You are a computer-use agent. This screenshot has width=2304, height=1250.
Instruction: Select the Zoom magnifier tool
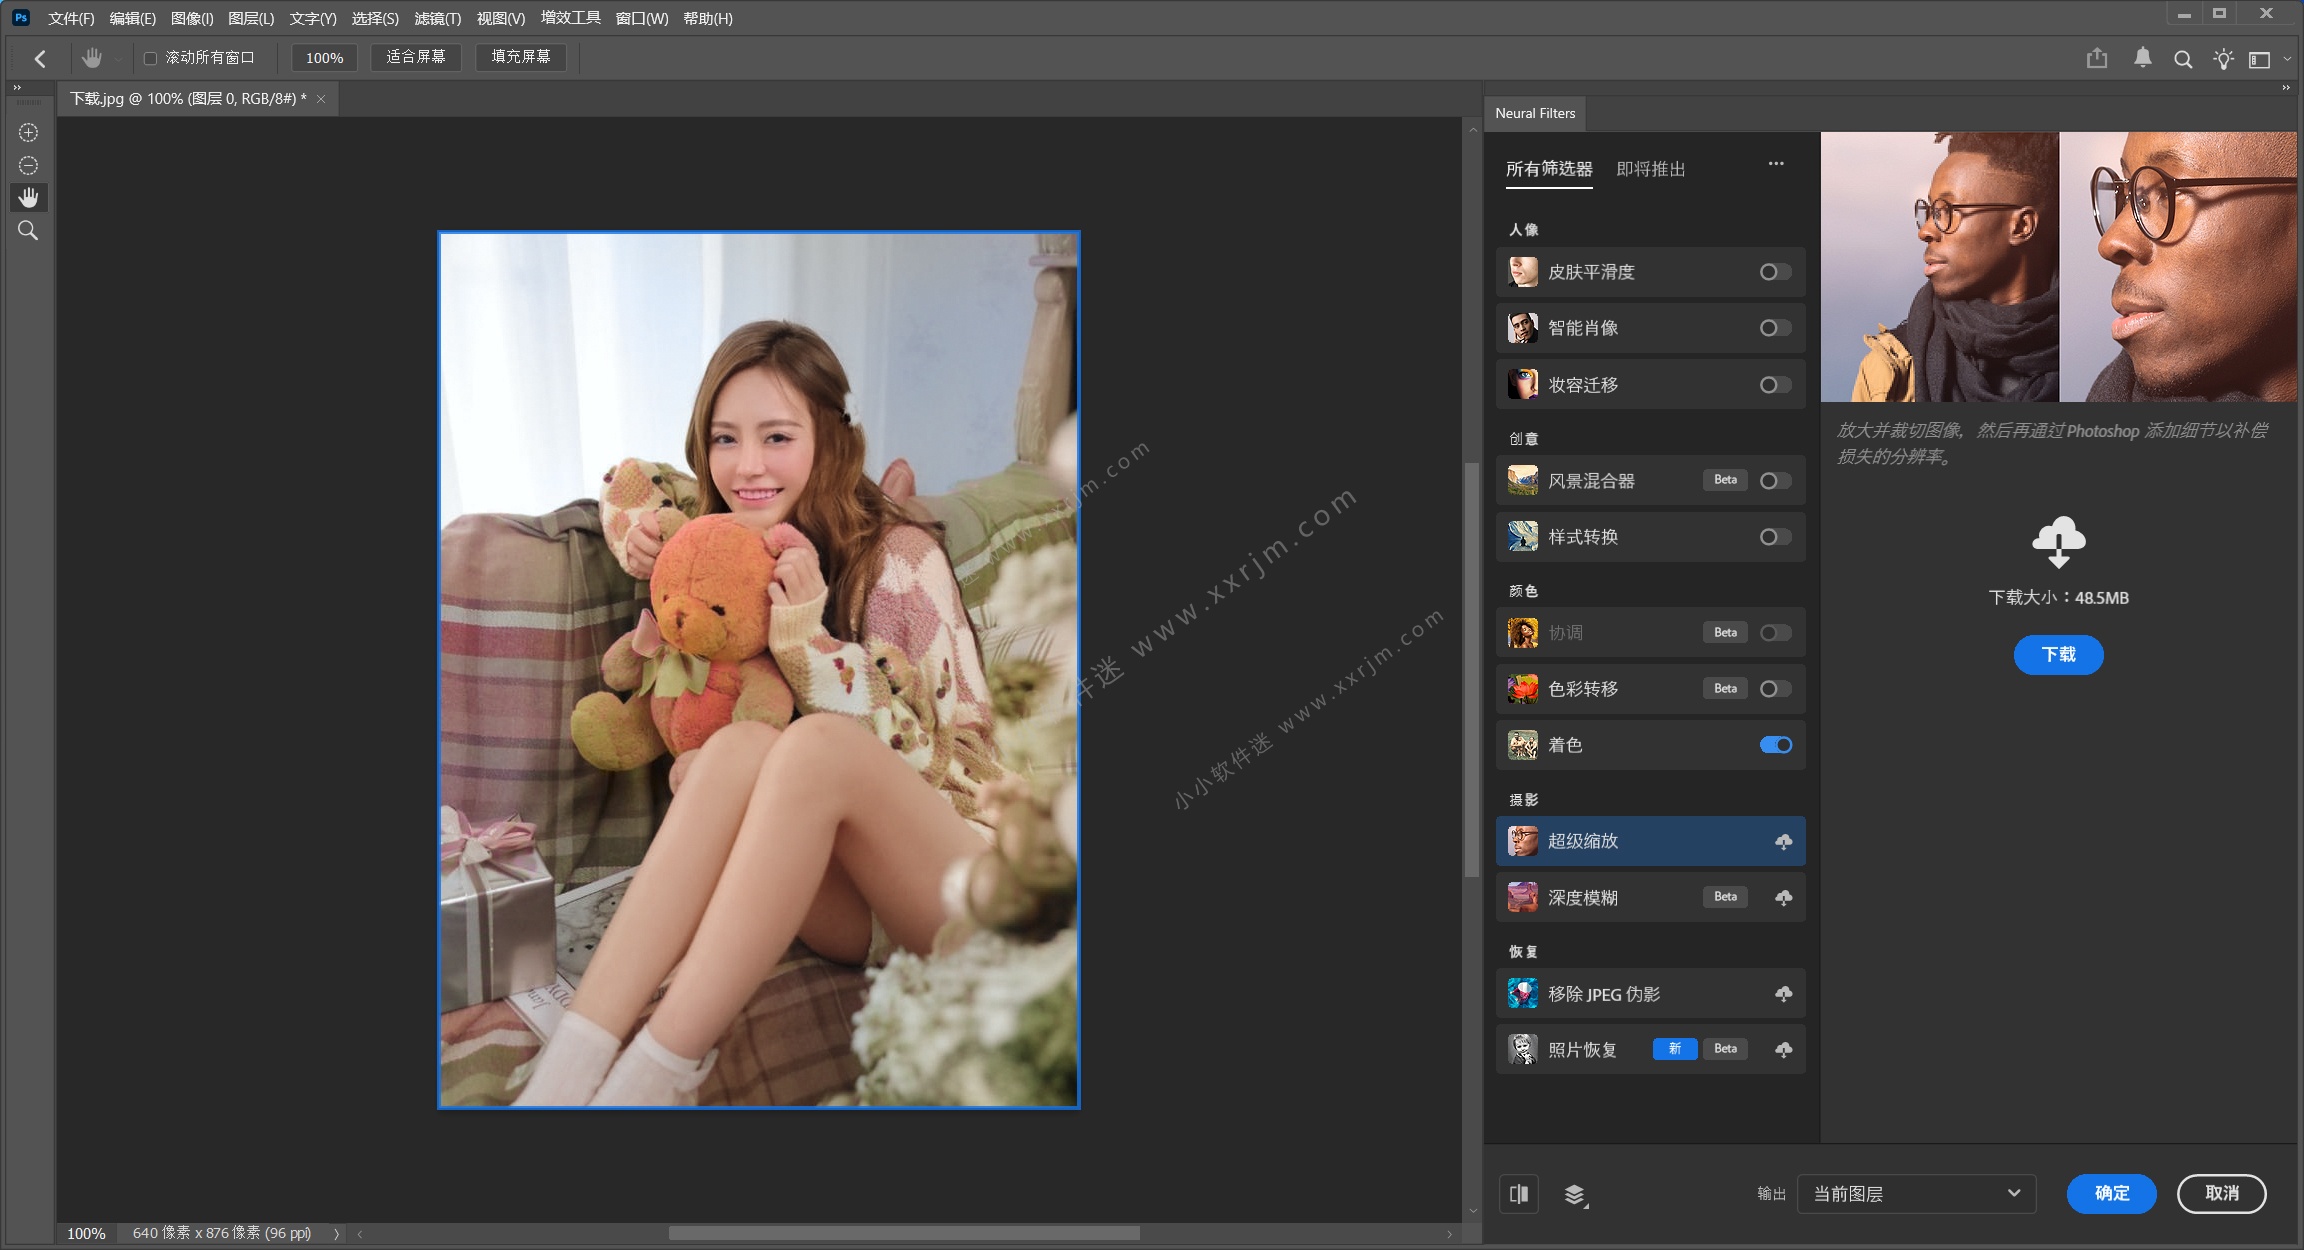click(28, 231)
